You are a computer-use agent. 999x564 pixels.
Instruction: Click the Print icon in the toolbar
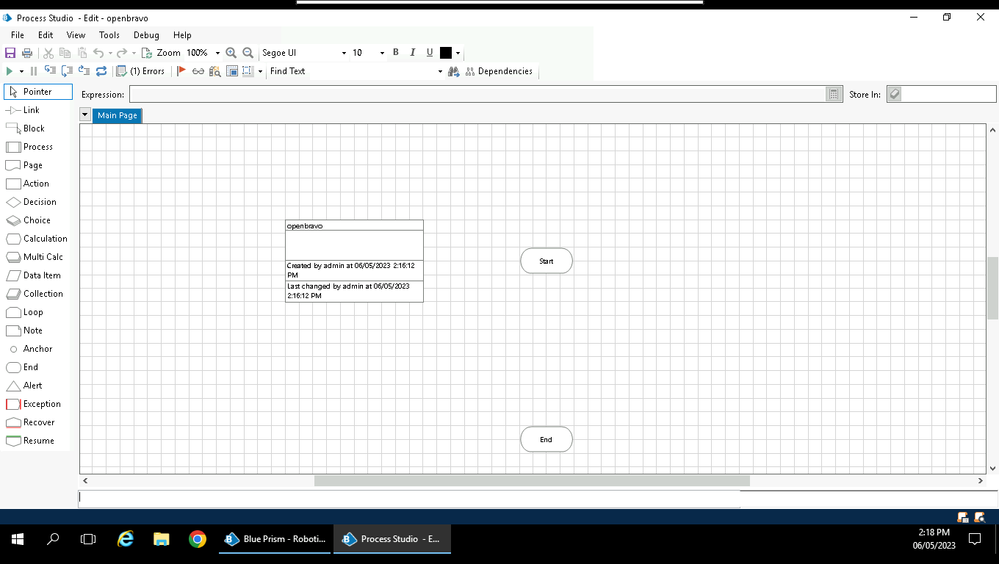coord(27,53)
